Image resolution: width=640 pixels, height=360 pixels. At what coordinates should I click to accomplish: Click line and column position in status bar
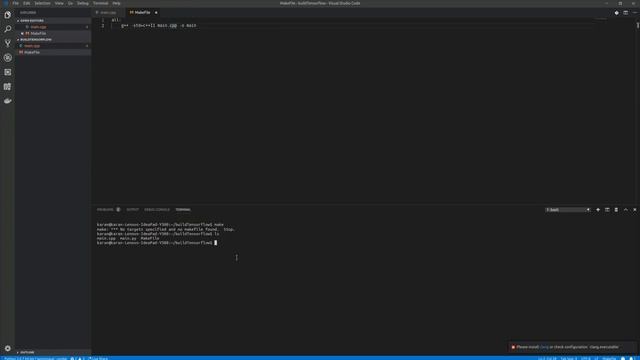[x=547, y=358]
